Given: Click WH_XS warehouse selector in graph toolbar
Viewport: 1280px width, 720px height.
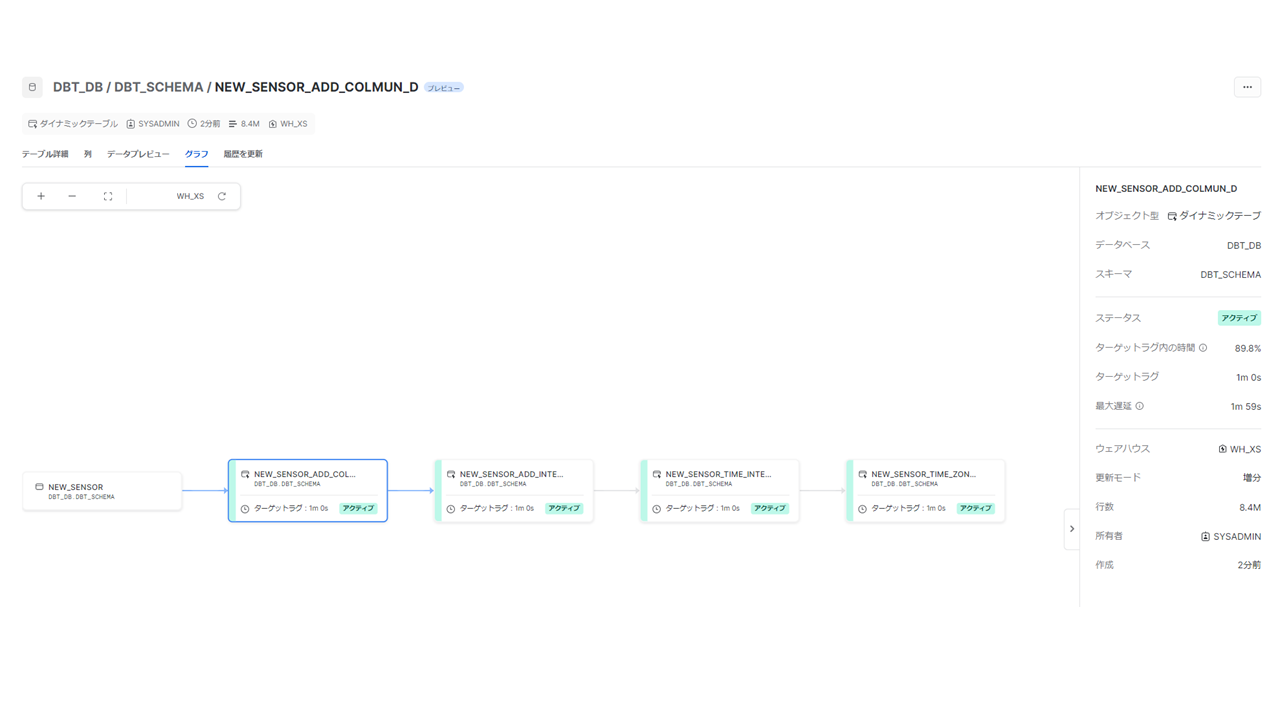Looking at the screenshot, I should 190,196.
